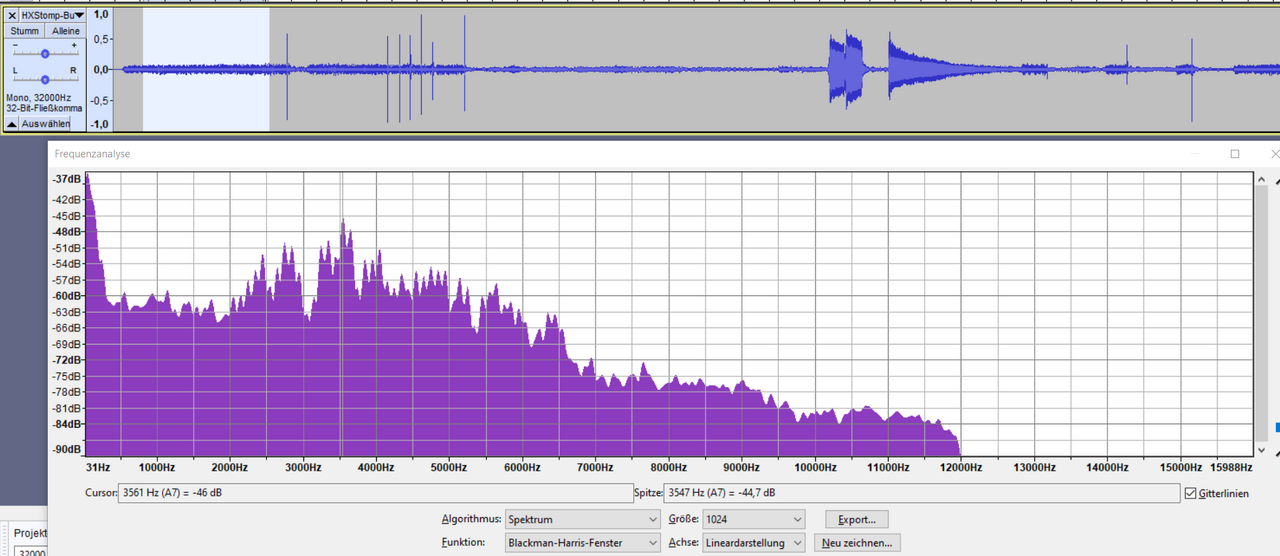1280x556 pixels.
Task: Open the Größe dropdown set to 1024
Action: click(754, 519)
